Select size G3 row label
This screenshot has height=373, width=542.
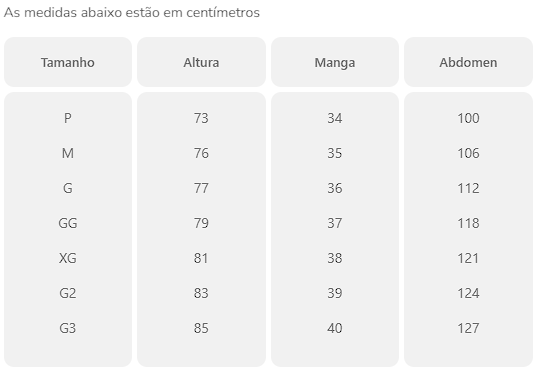click(x=68, y=328)
